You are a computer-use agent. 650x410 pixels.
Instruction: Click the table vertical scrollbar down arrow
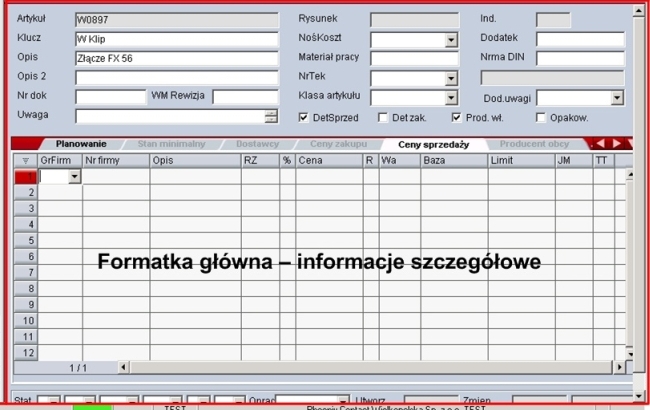[x=630, y=354]
